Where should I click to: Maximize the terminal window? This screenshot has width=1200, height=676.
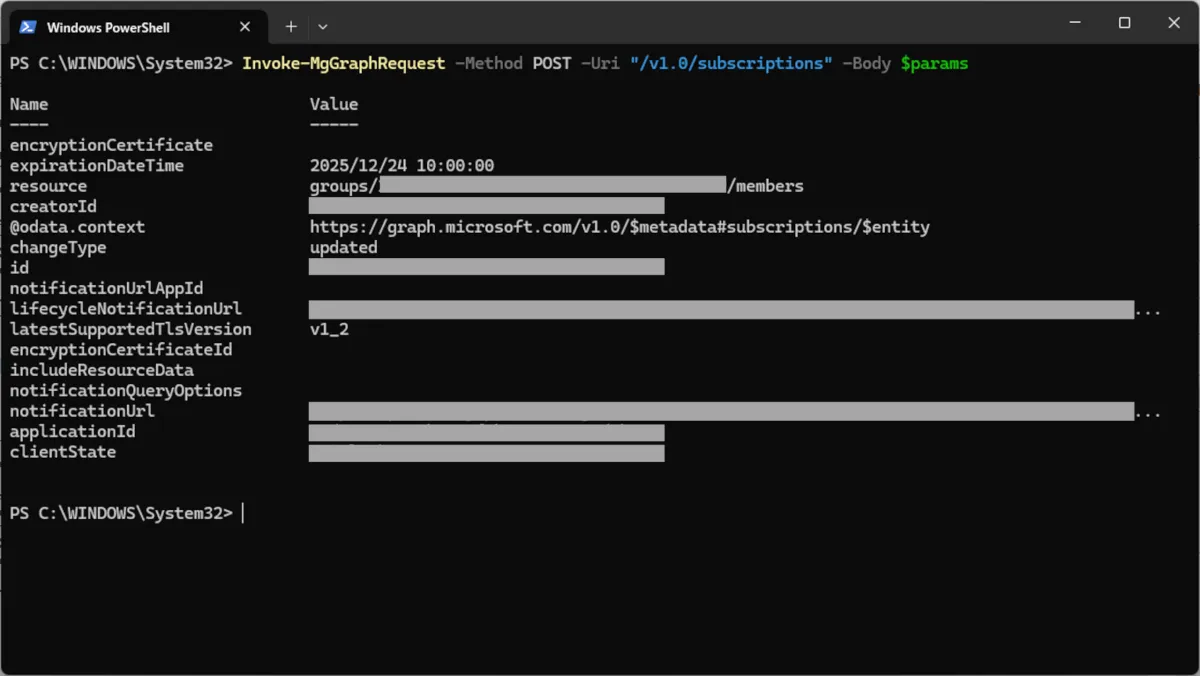(1124, 23)
